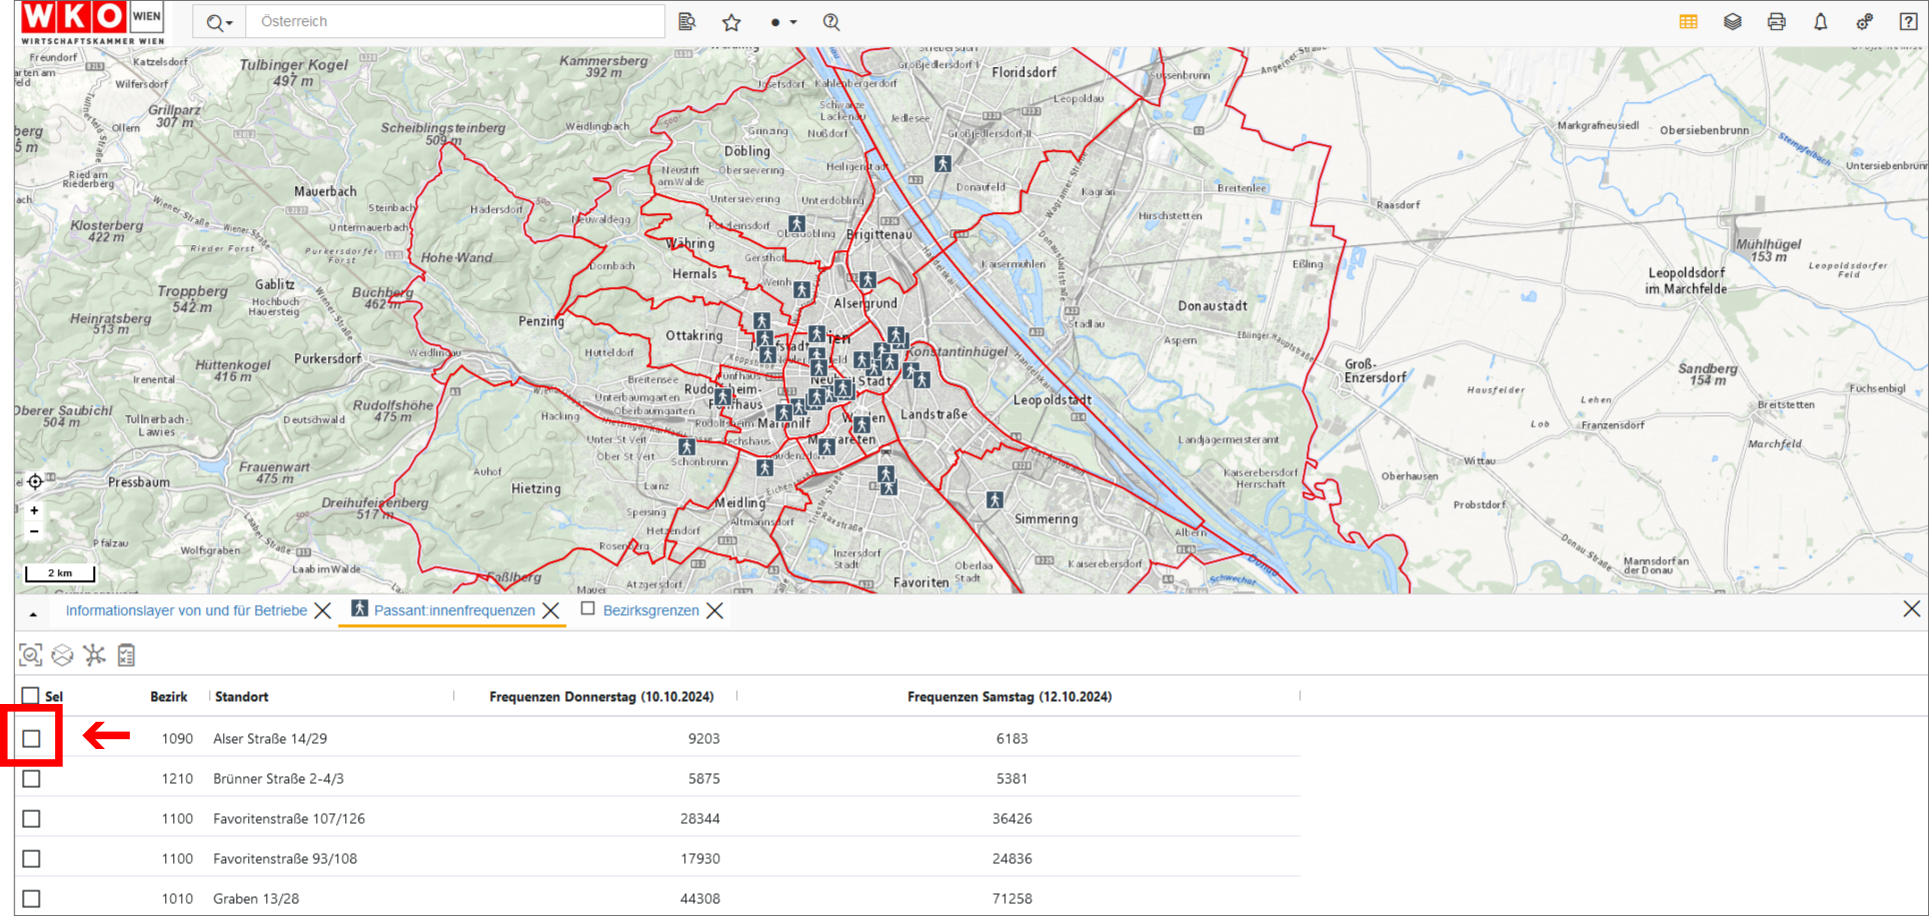Toggle the select-all Sel checkbox

click(31, 696)
